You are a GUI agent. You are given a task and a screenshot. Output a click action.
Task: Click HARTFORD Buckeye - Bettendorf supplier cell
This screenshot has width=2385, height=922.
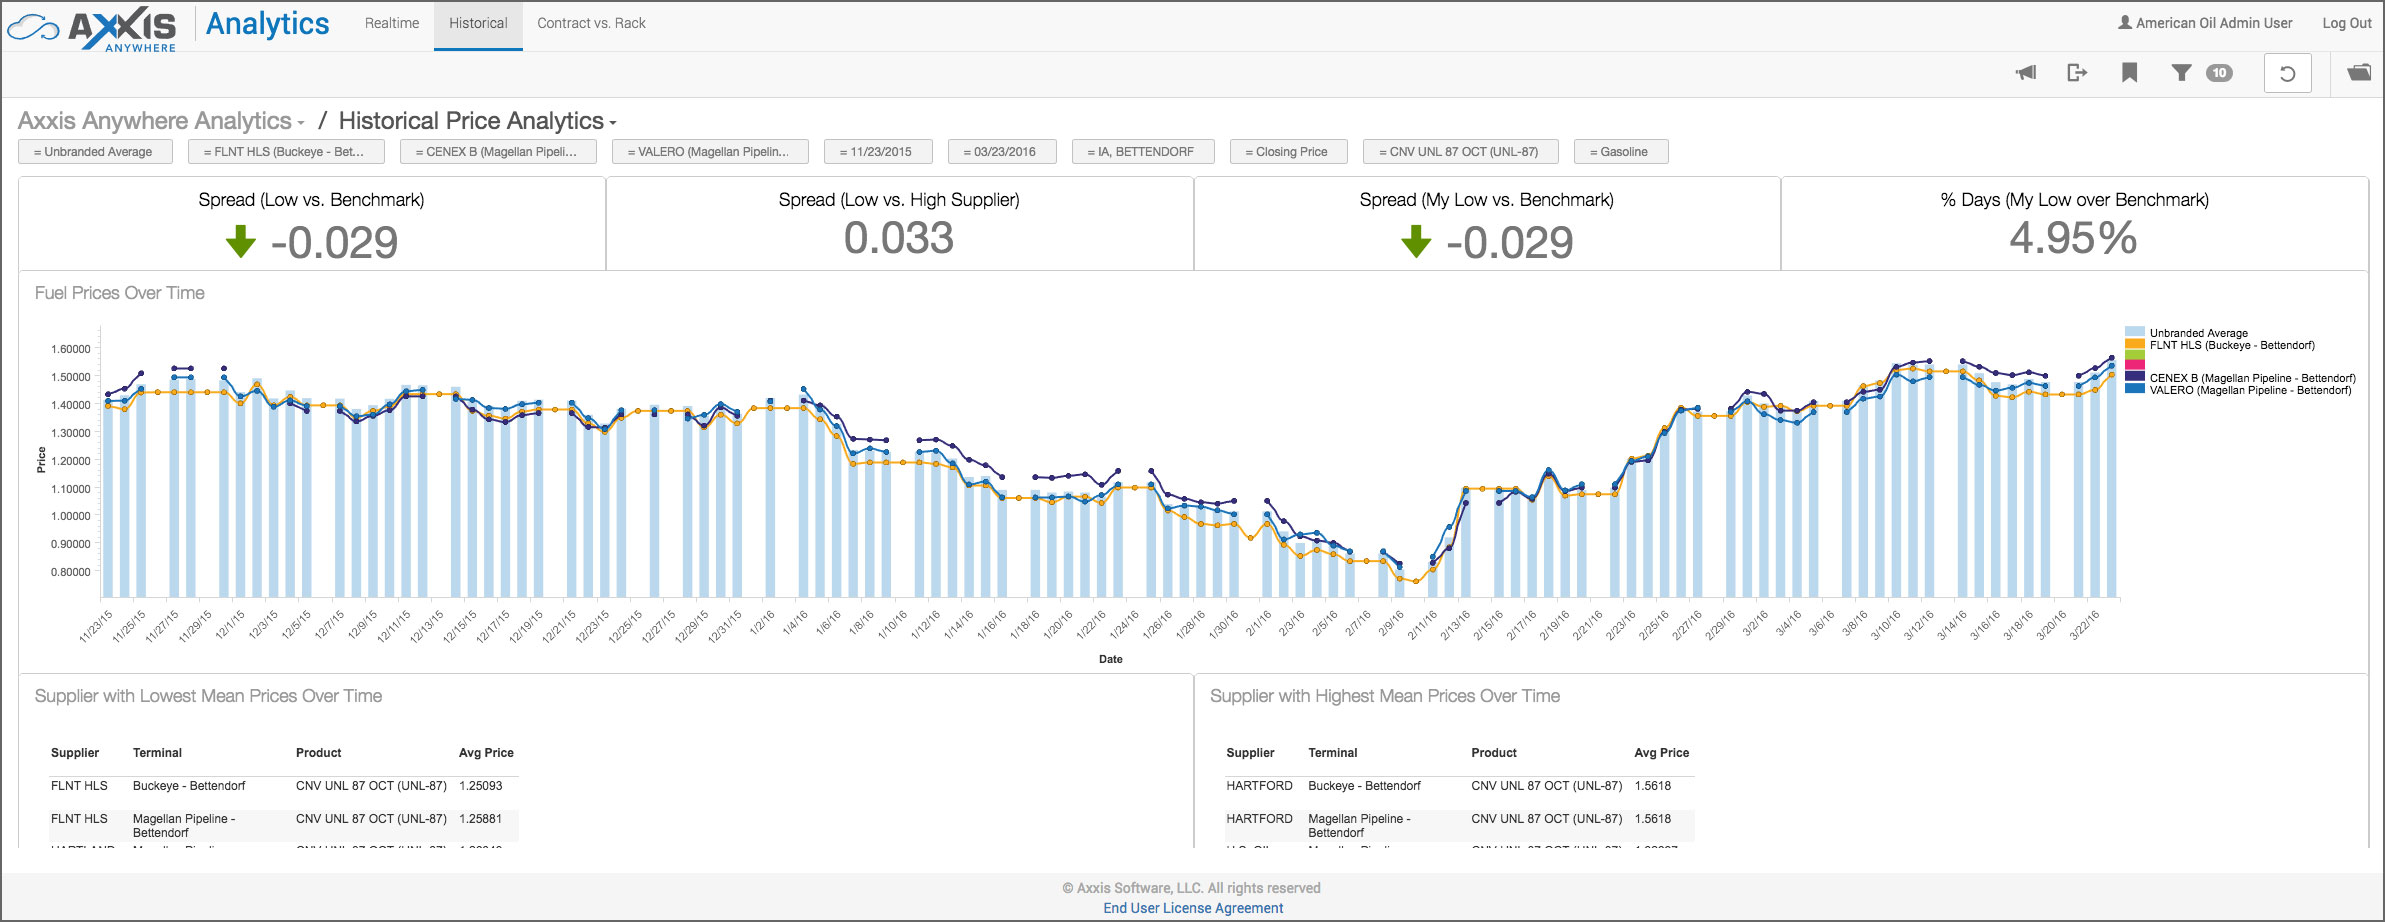(x=1259, y=786)
